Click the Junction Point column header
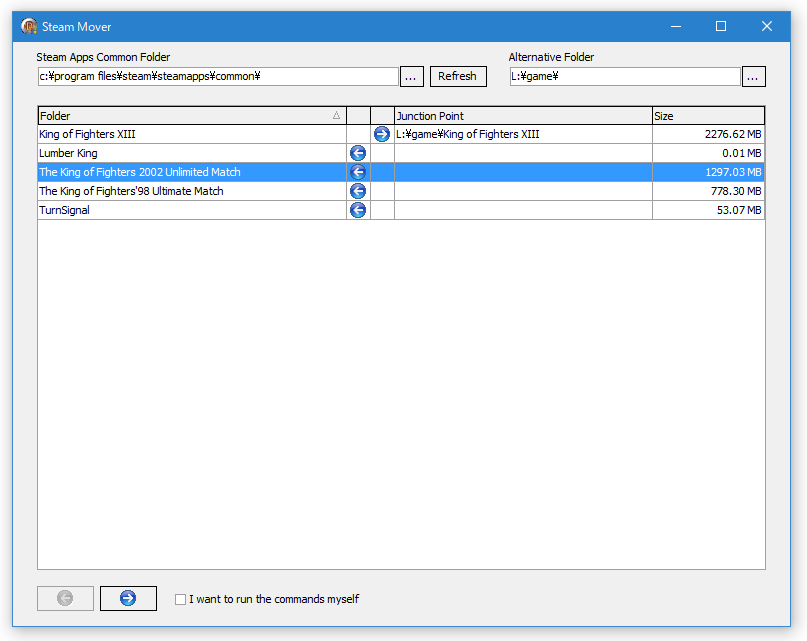 pos(523,116)
